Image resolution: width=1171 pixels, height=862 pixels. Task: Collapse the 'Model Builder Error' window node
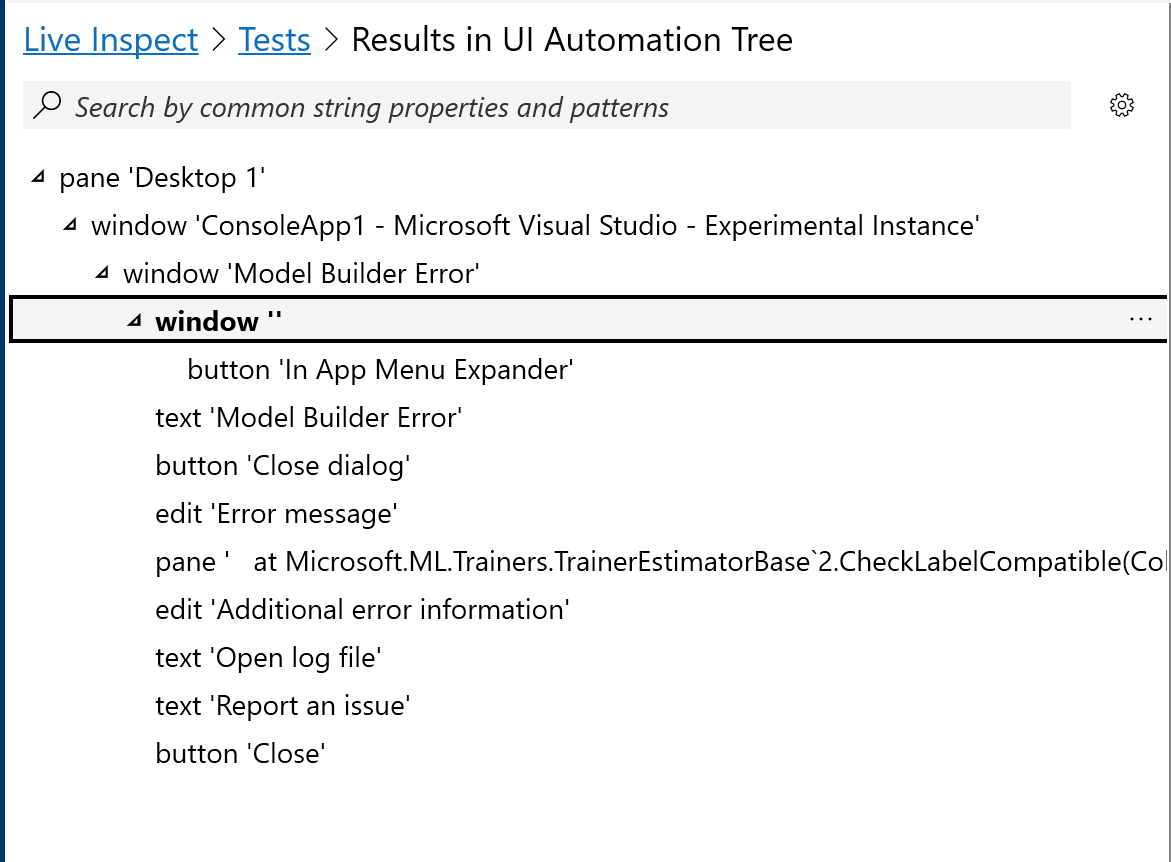[x=101, y=273]
